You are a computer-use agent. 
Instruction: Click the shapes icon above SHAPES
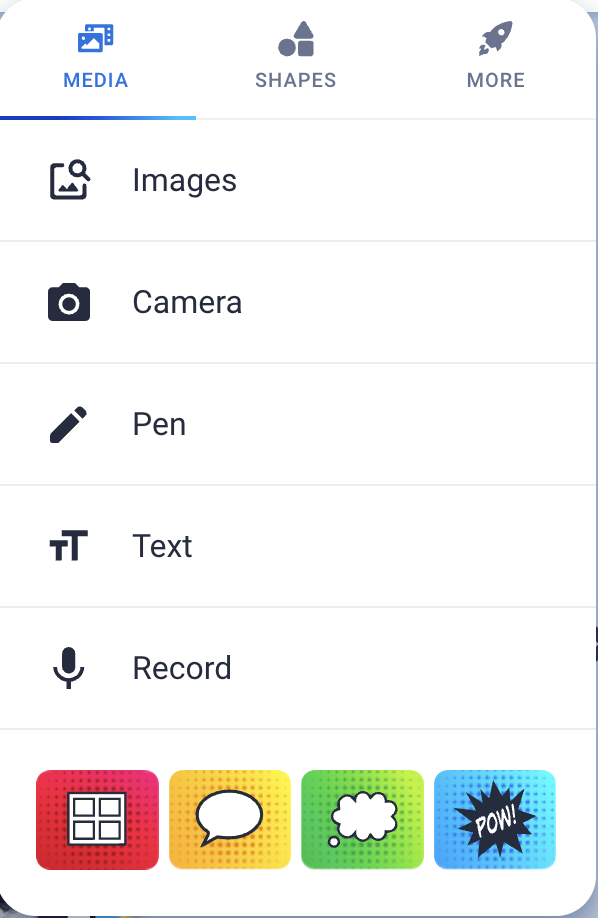pyautogui.click(x=295, y=38)
